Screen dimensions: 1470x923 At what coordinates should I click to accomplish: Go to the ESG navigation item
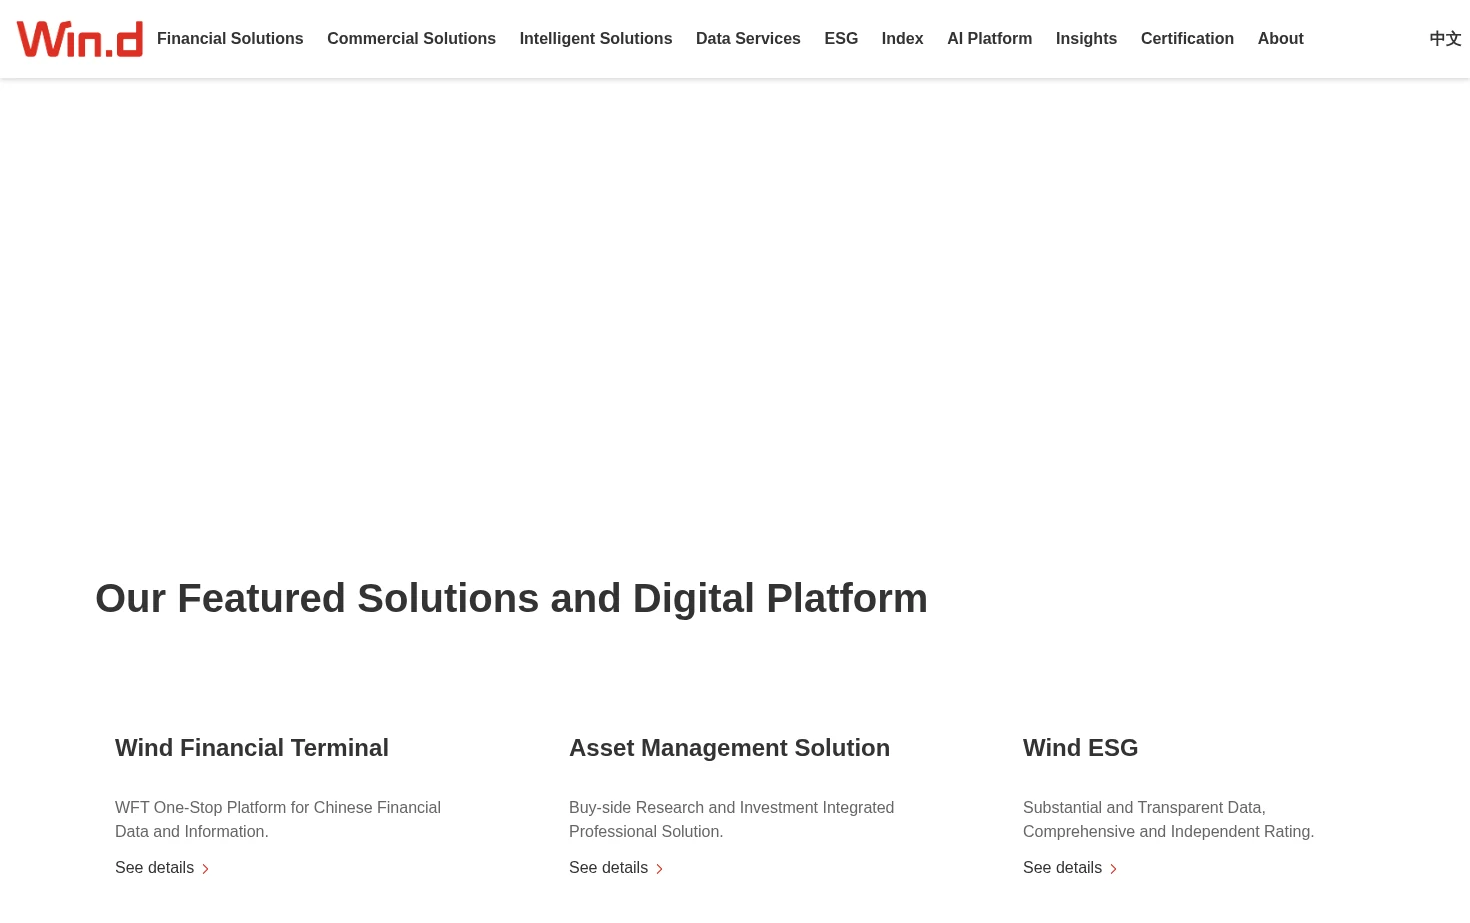841,38
